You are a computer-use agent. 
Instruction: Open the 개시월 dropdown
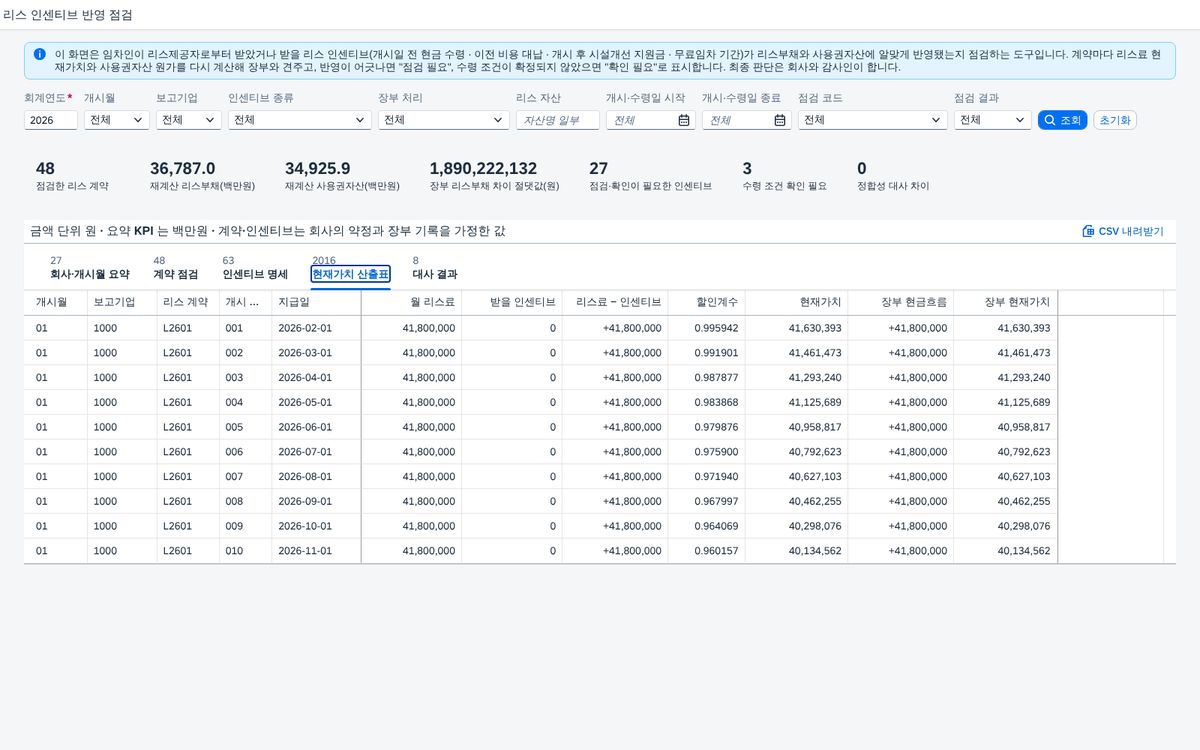pyautogui.click(x=116, y=120)
